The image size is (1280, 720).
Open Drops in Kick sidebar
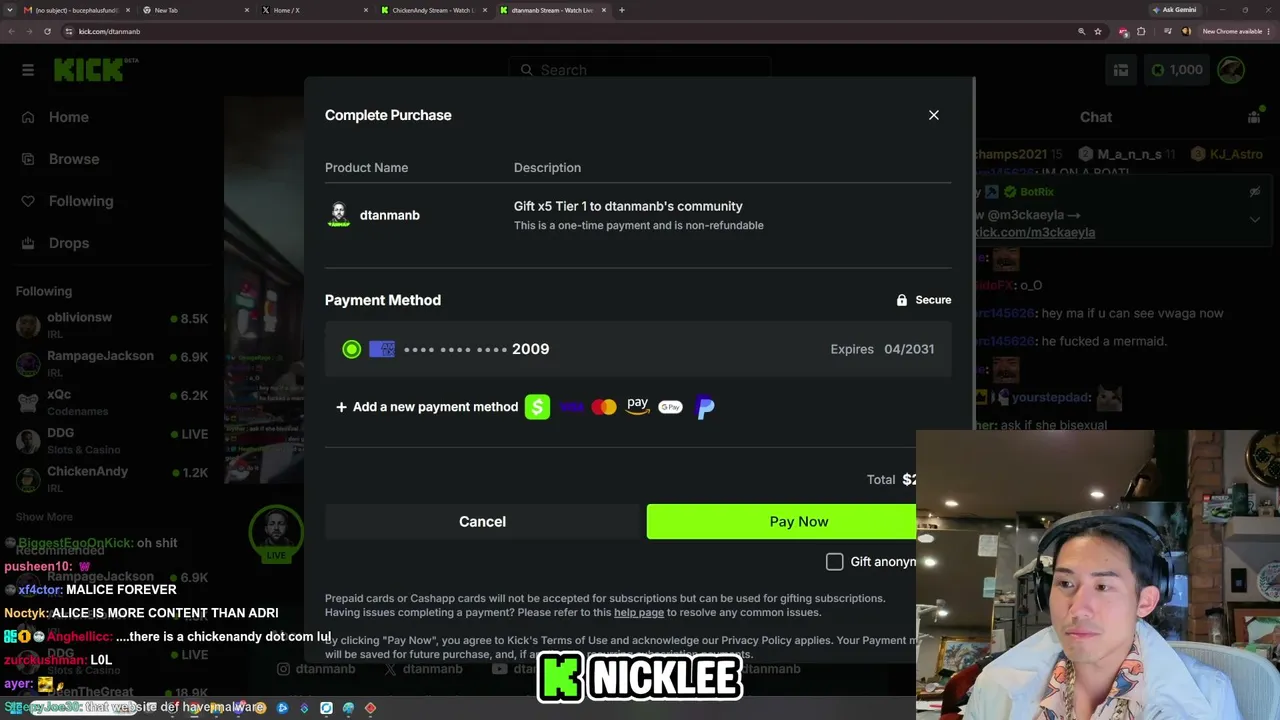tap(69, 243)
